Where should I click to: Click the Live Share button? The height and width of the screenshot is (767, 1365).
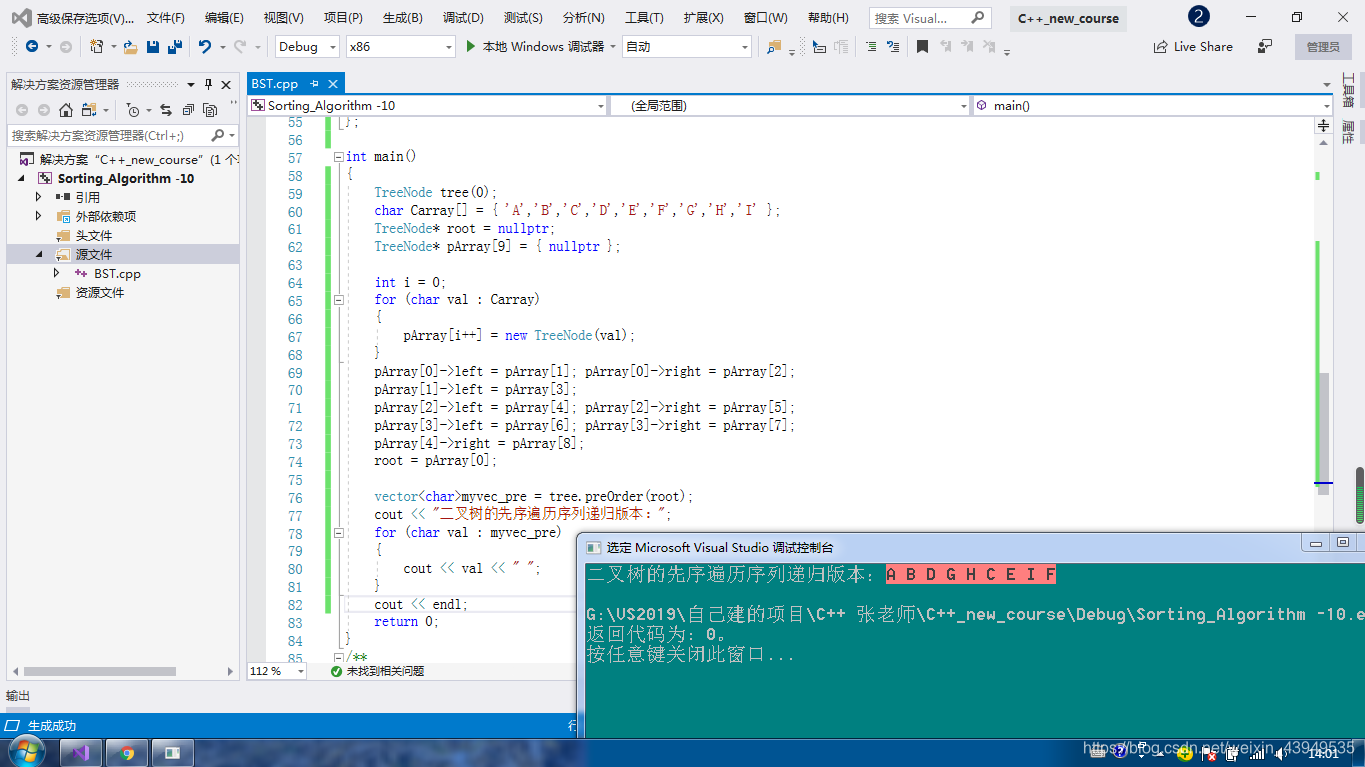coord(1193,47)
